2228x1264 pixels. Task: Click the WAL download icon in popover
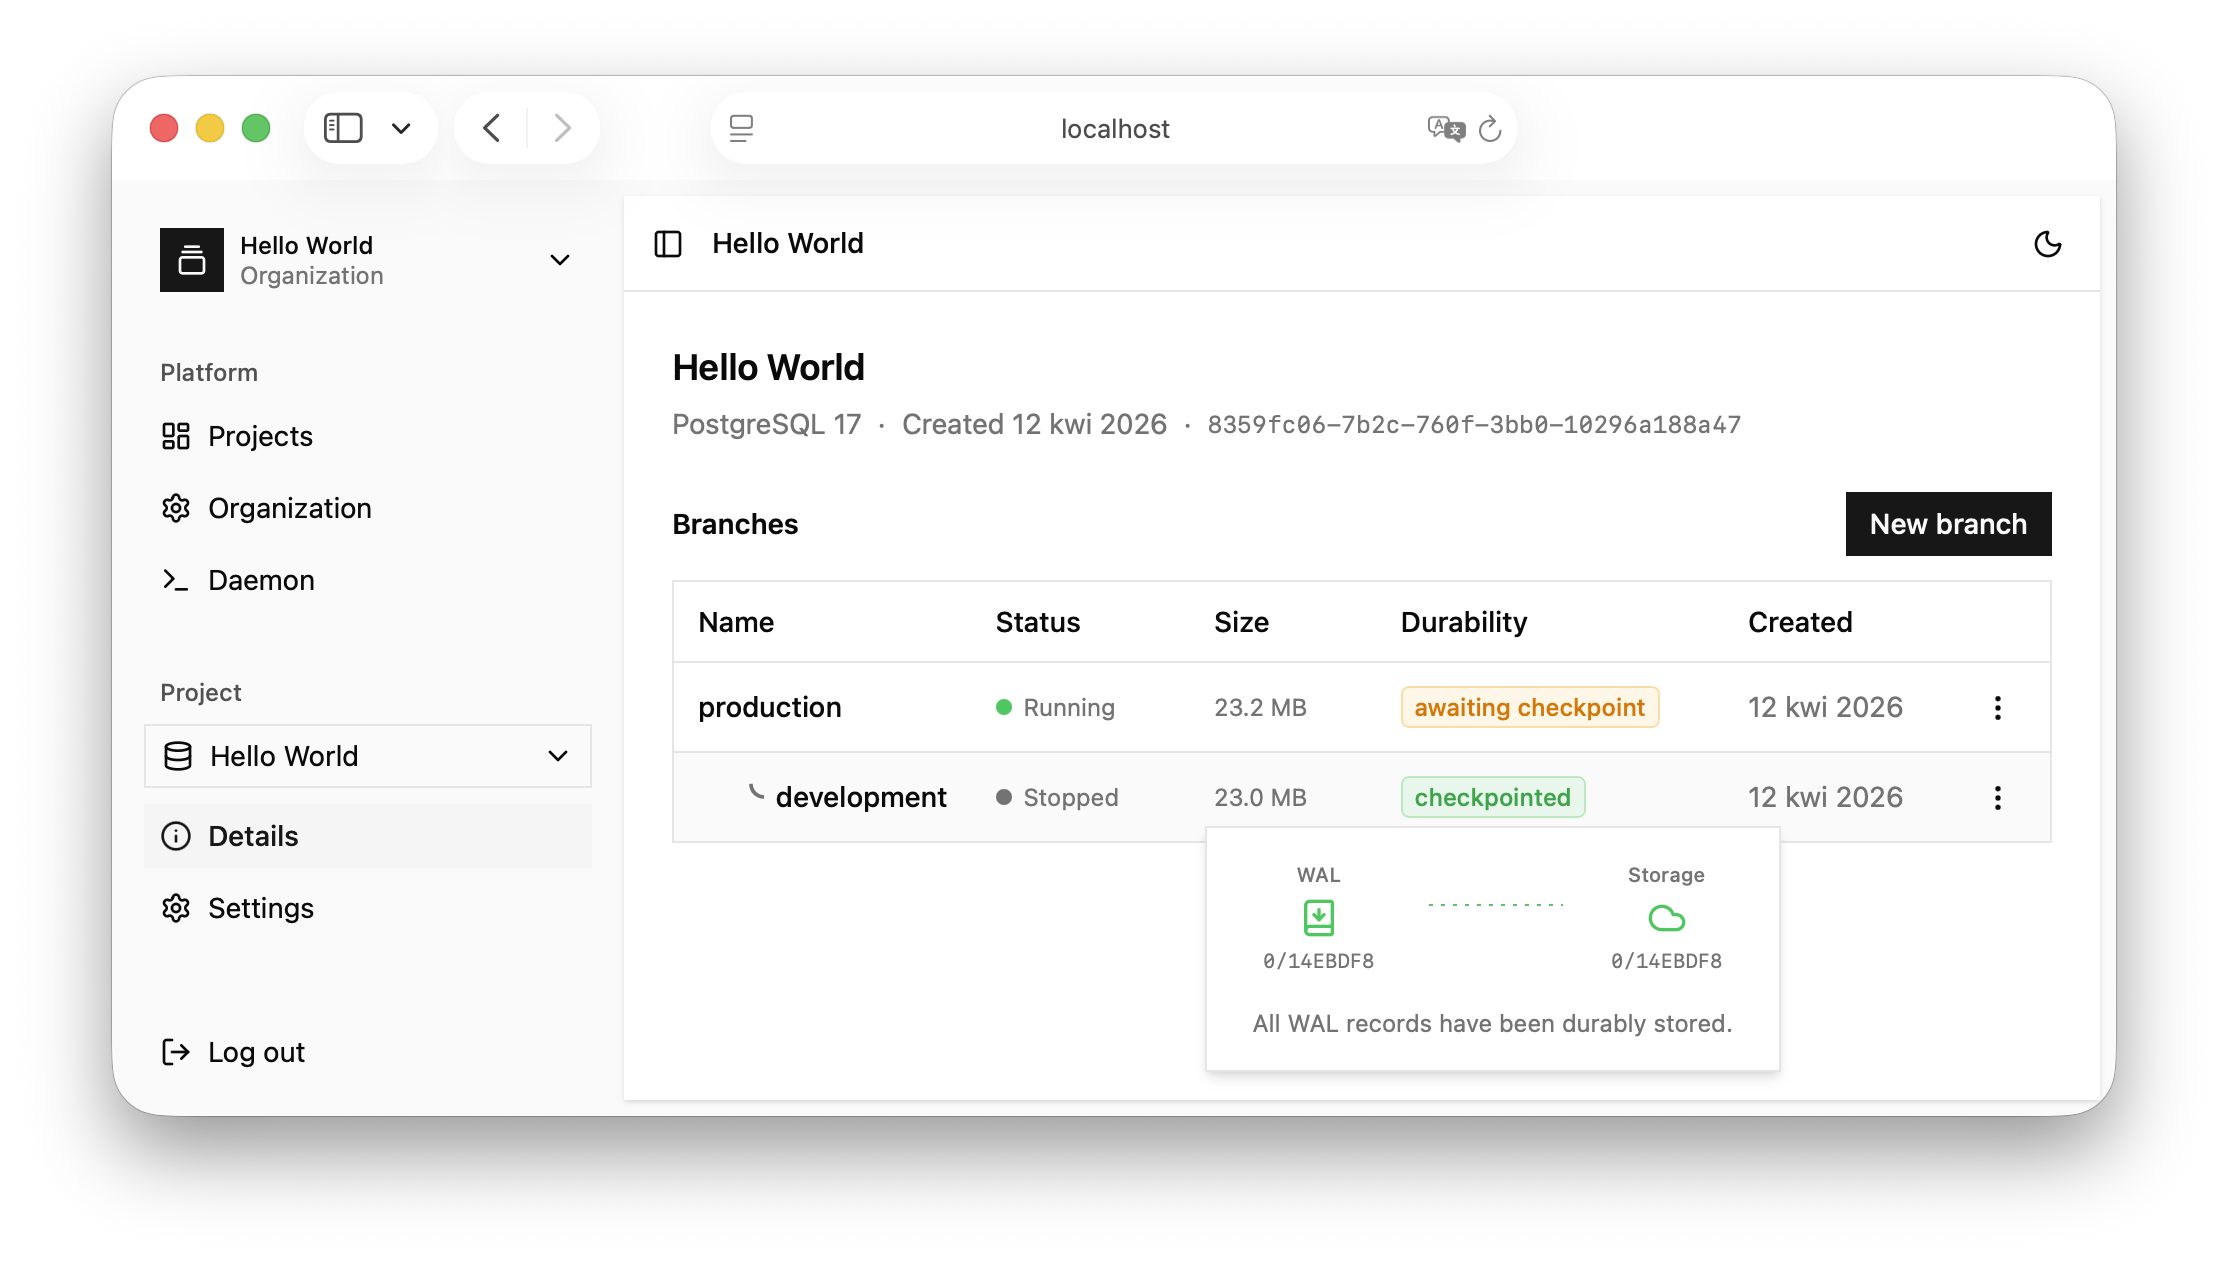tap(1319, 917)
